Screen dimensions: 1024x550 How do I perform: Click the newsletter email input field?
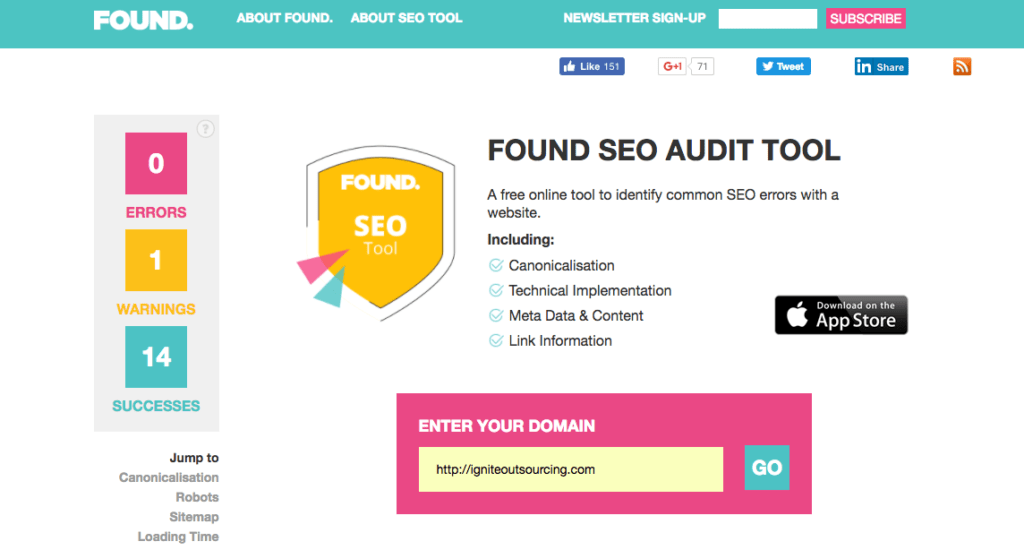click(768, 18)
